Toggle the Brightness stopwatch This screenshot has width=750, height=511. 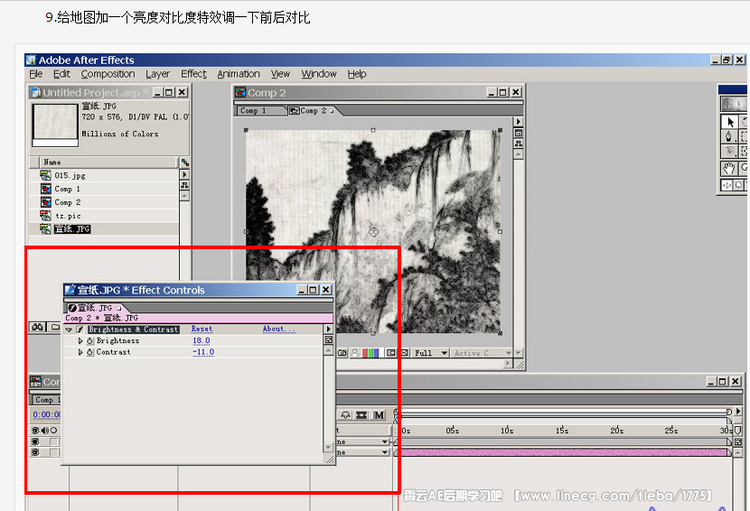coord(90,341)
